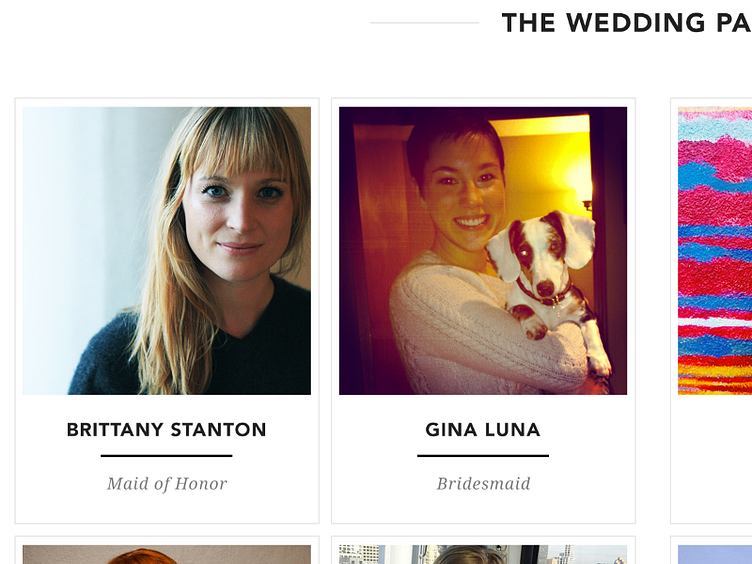Click the white card area beneath Maid of Honor
This screenshot has width=752, height=564.
(167, 508)
